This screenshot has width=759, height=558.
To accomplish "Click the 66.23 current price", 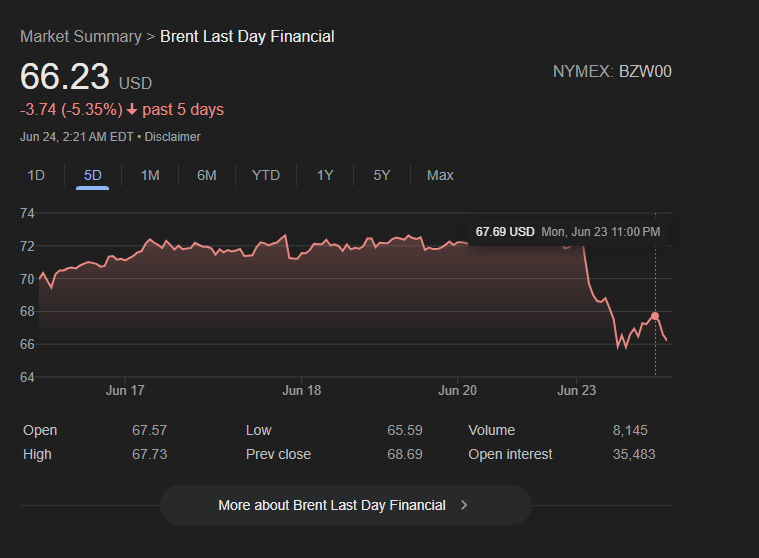I will (65, 76).
